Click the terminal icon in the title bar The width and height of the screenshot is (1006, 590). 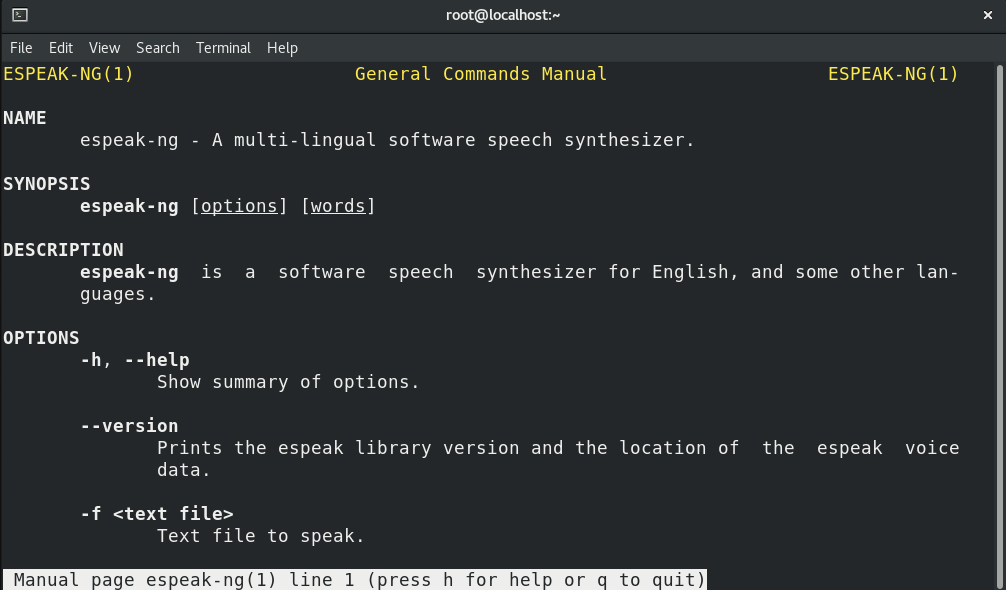point(21,15)
